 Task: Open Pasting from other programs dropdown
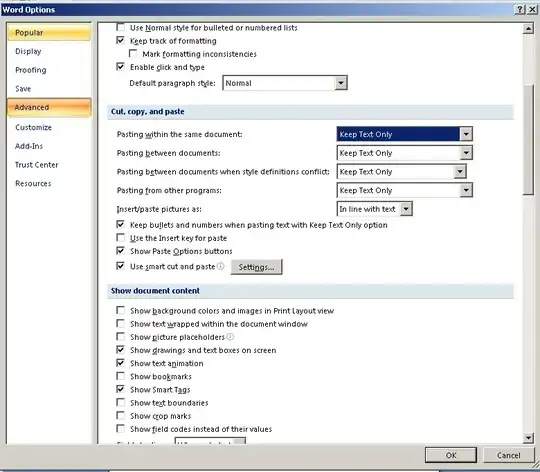[x=466, y=190]
